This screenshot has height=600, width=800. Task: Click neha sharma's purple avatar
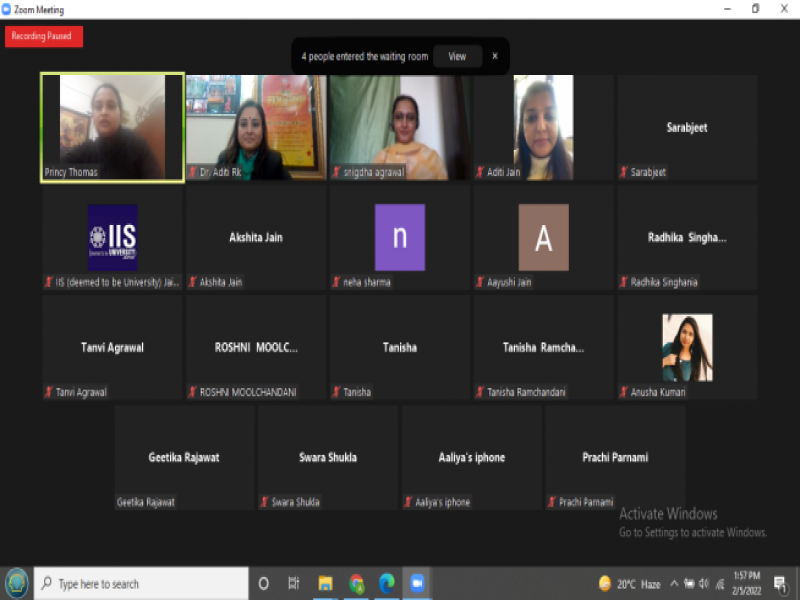click(x=400, y=238)
